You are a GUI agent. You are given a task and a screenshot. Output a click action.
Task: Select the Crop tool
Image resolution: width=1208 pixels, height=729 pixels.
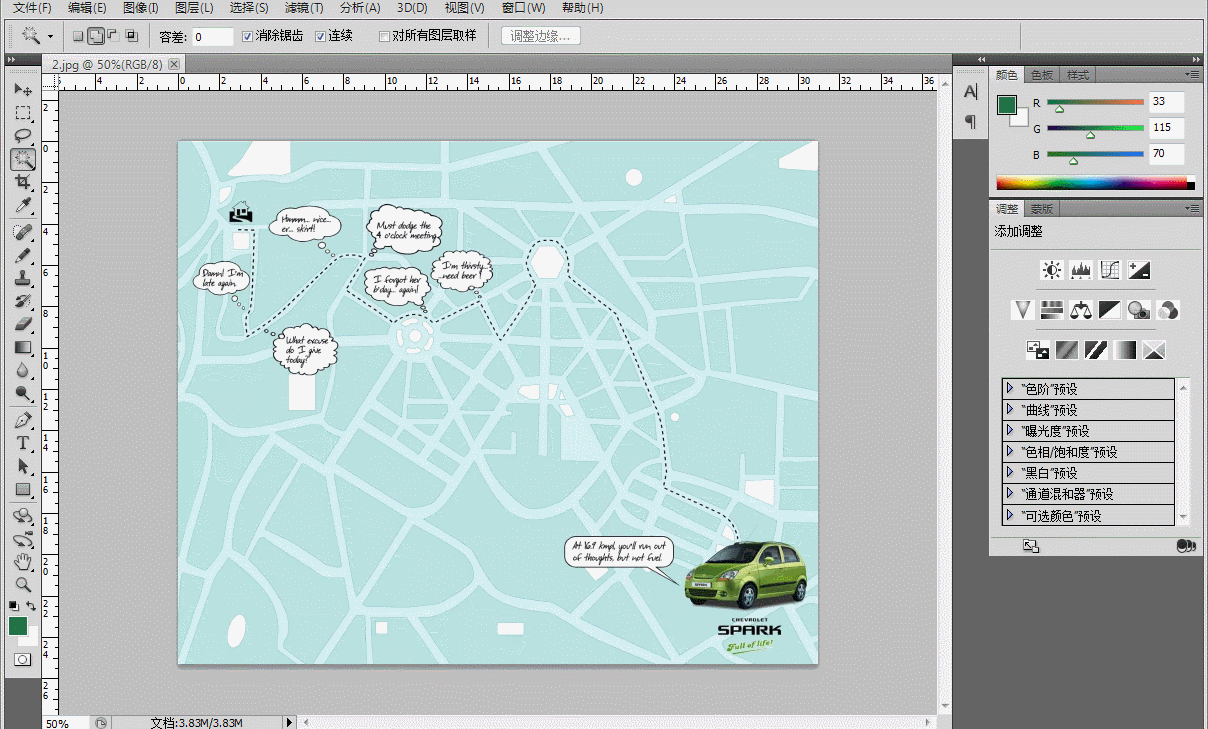point(22,182)
